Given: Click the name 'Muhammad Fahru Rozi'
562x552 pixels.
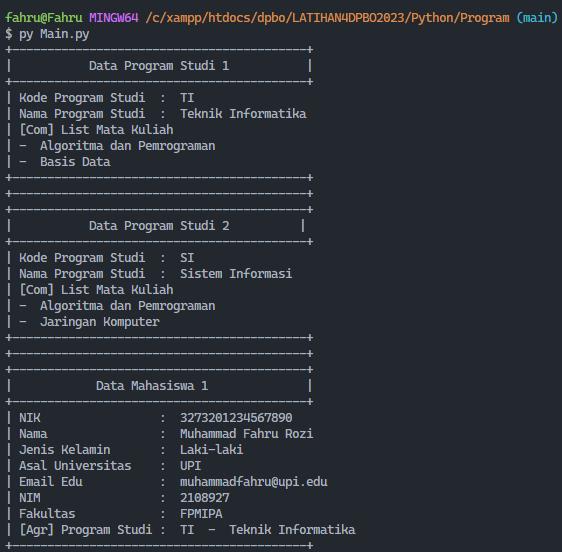Looking at the screenshot, I should click(x=247, y=434).
